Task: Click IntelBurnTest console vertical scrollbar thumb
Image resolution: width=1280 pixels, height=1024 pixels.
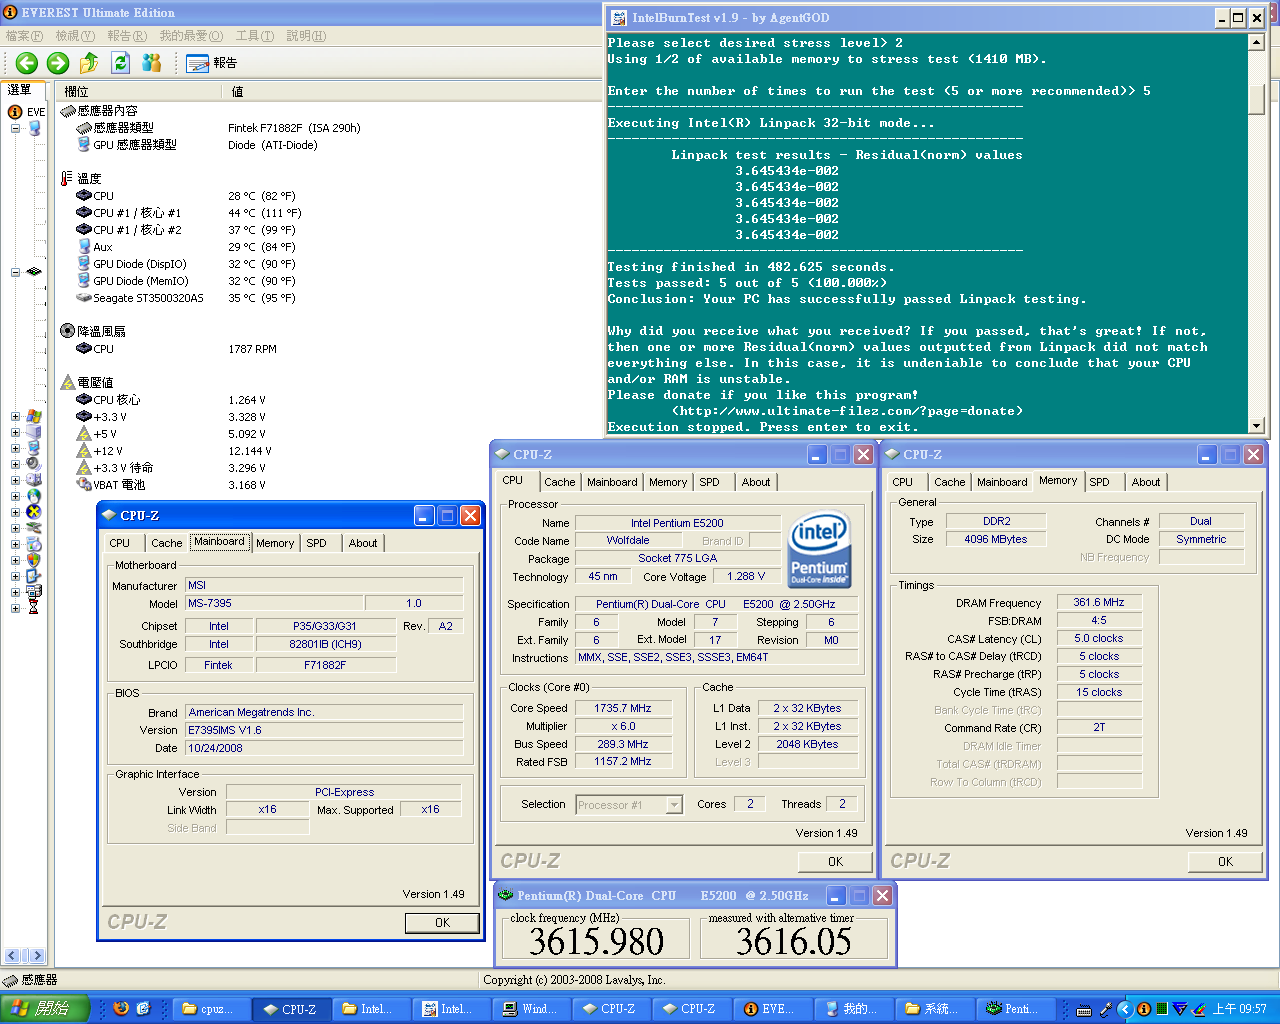Action: (1256, 99)
